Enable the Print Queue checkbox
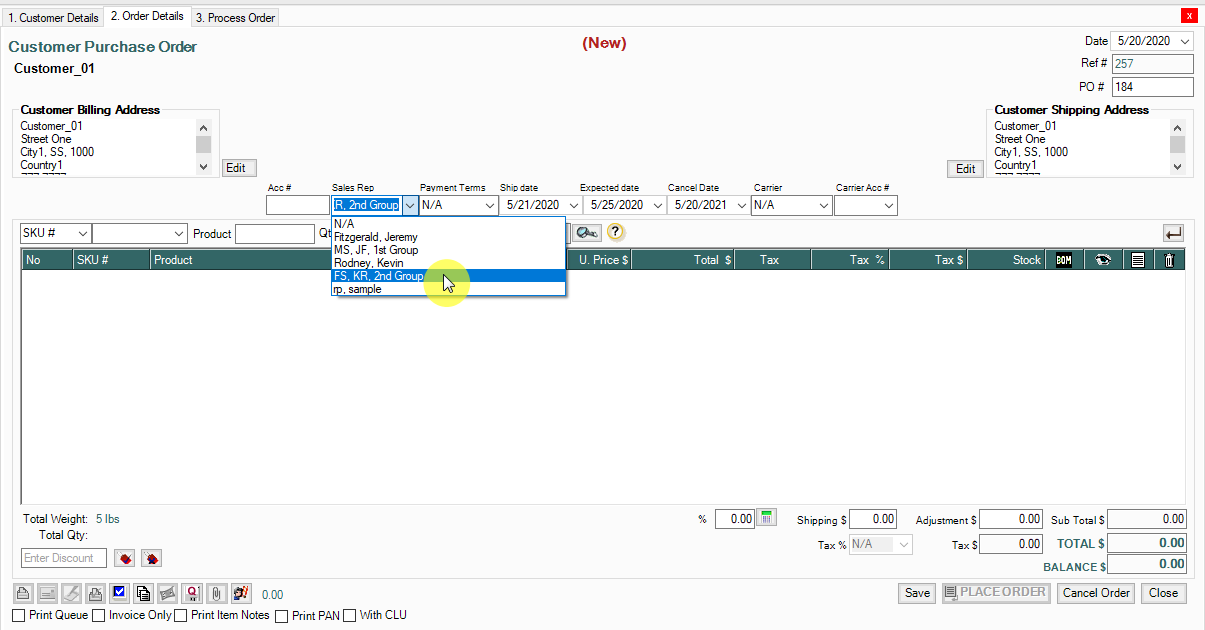 [x=18, y=616]
